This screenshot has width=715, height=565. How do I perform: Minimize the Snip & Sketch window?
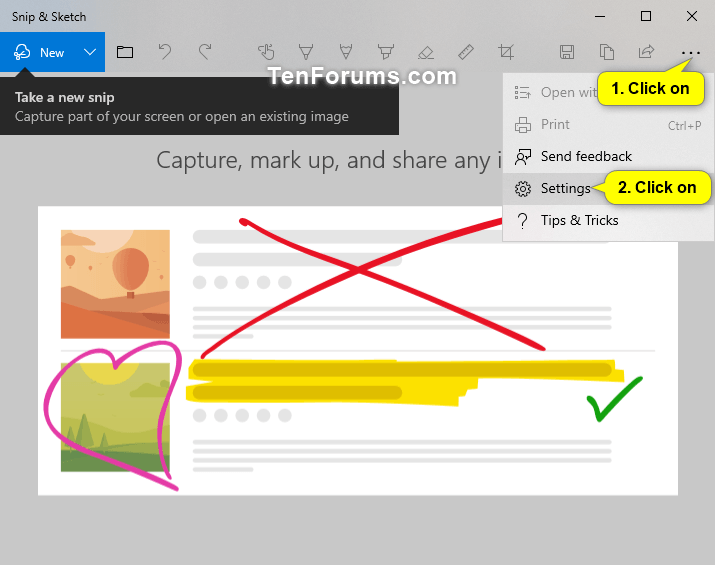(x=600, y=16)
